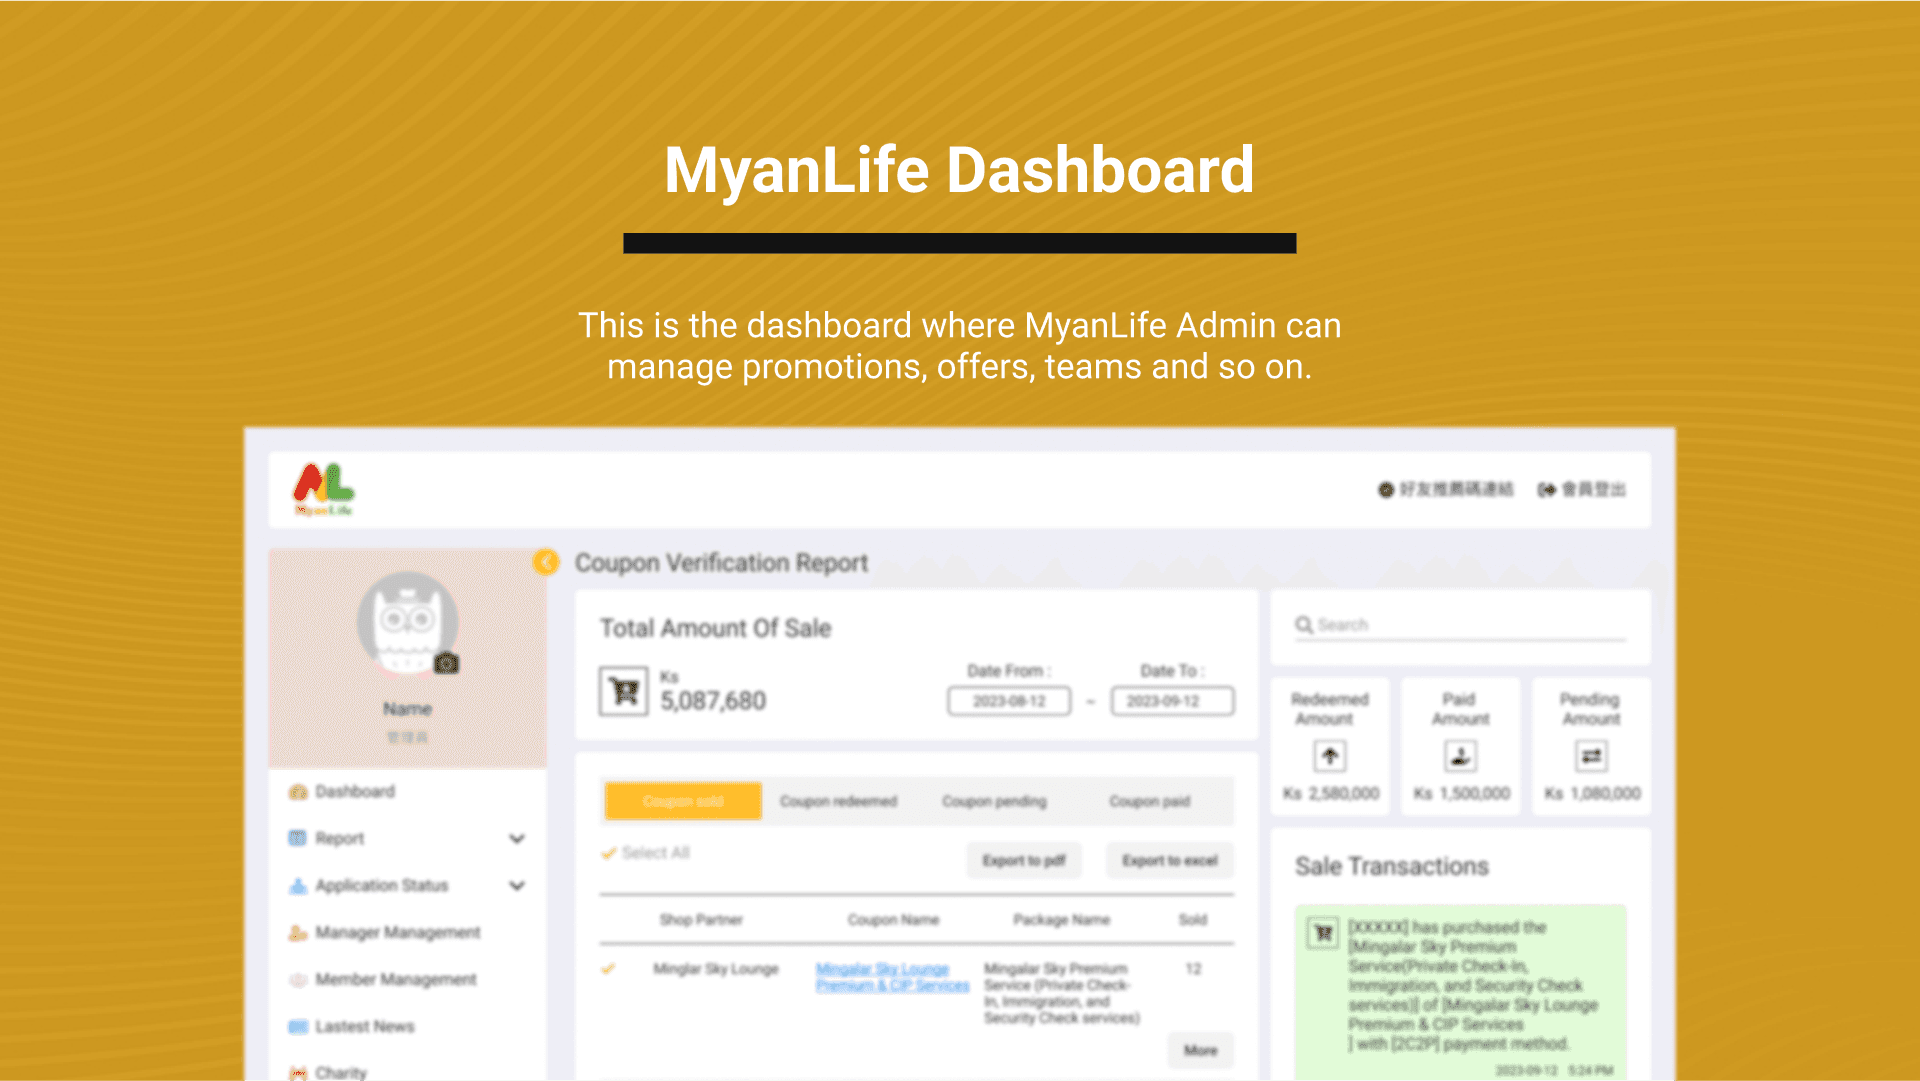Toggle the Minglar Sky Lounge row checkbox
The image size is (1920, 1081).
pyautogui.click(x=608, y=968)
